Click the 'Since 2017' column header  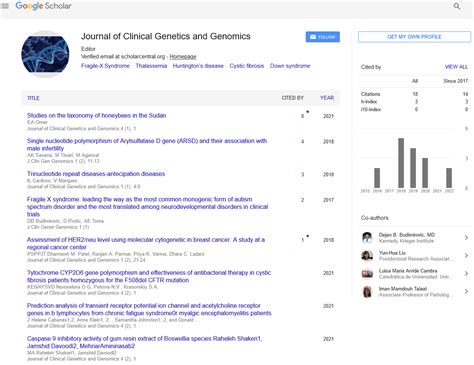point(456,81)
